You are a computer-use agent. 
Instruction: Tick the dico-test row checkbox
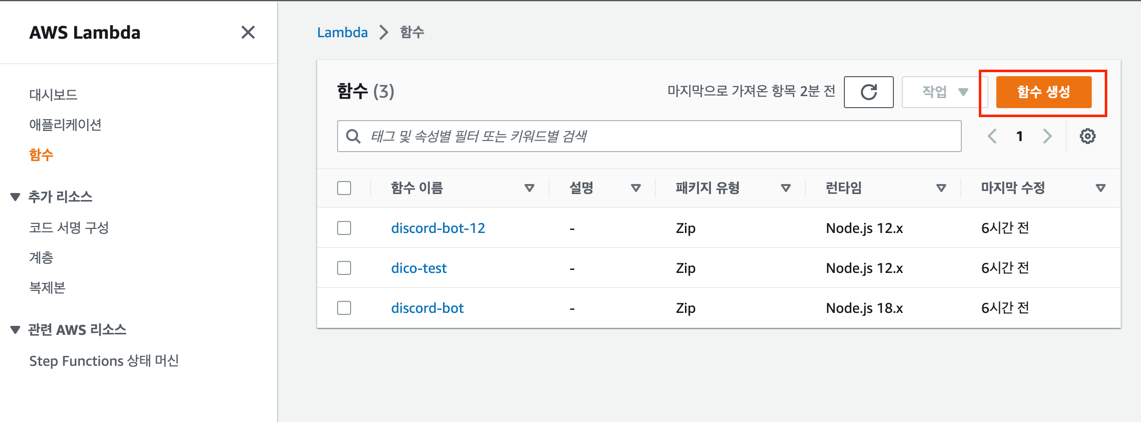pyautogui.click(x=344, y=268)
